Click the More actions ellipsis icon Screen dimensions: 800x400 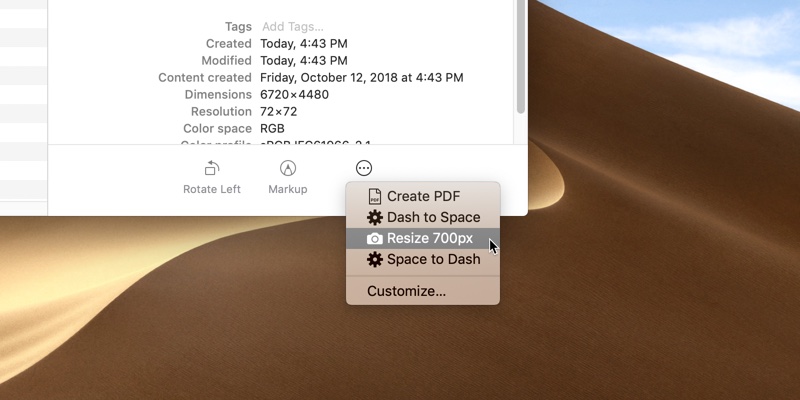tap(364, 168)
